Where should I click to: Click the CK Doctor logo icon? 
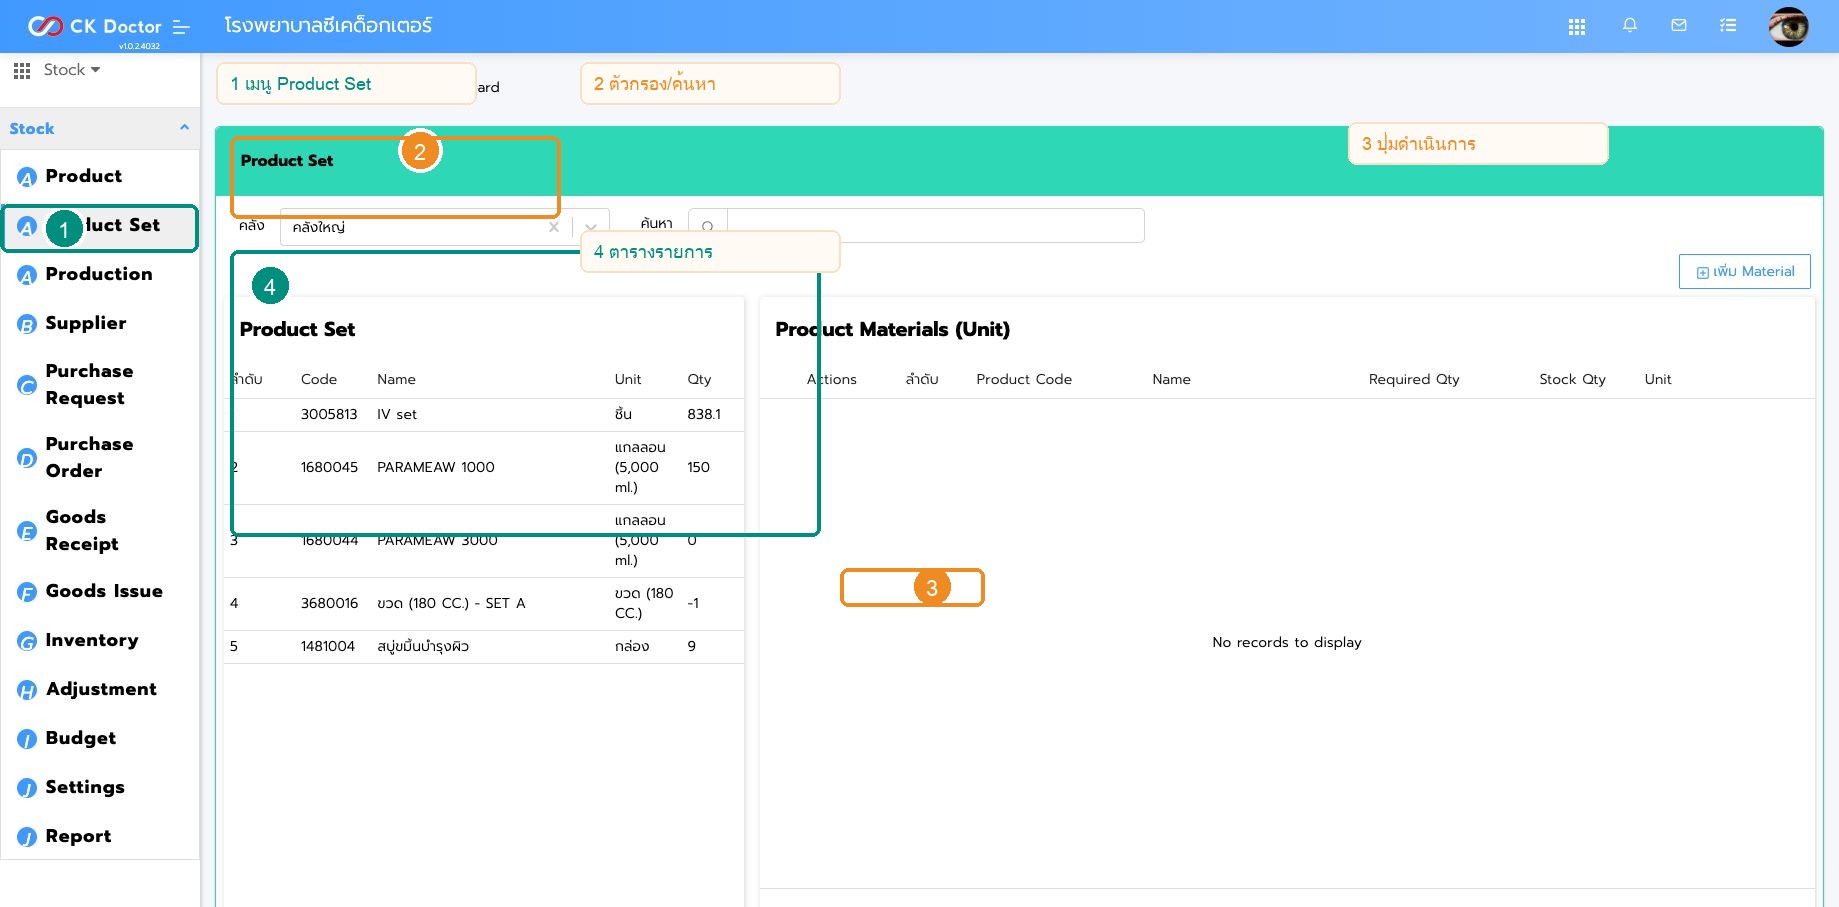pyautogui.click(x=45, y=26)
